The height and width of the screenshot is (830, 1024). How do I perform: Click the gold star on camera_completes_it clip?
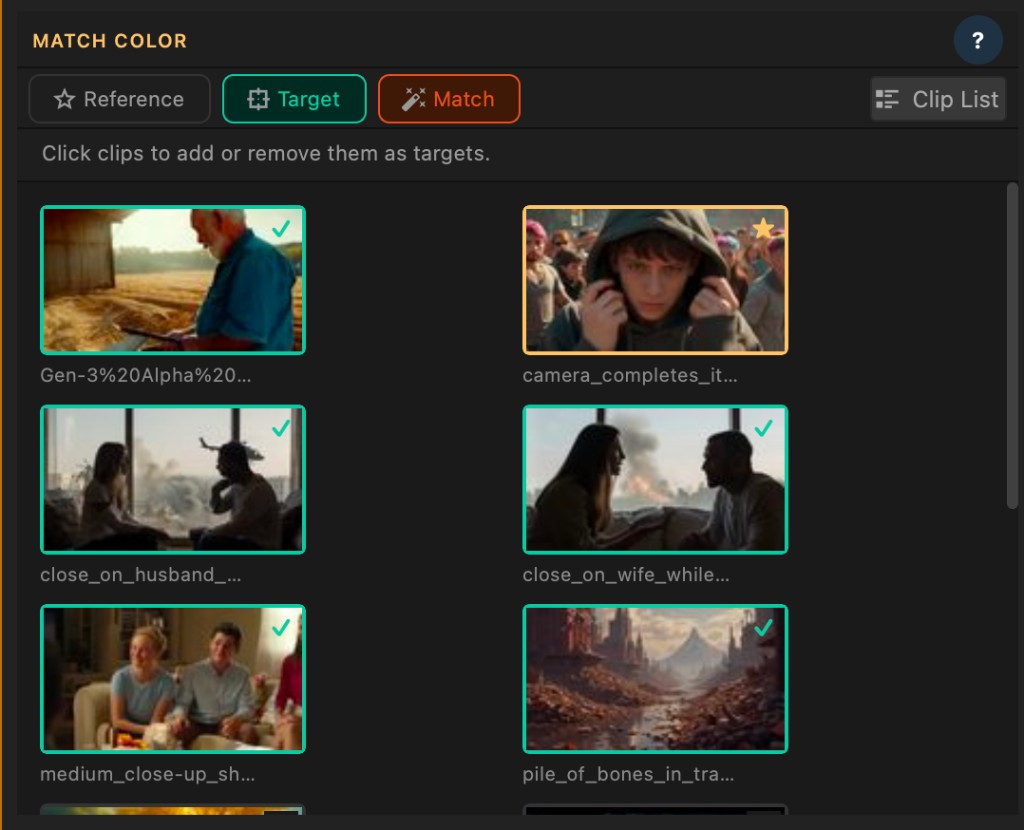pos(763,229)
